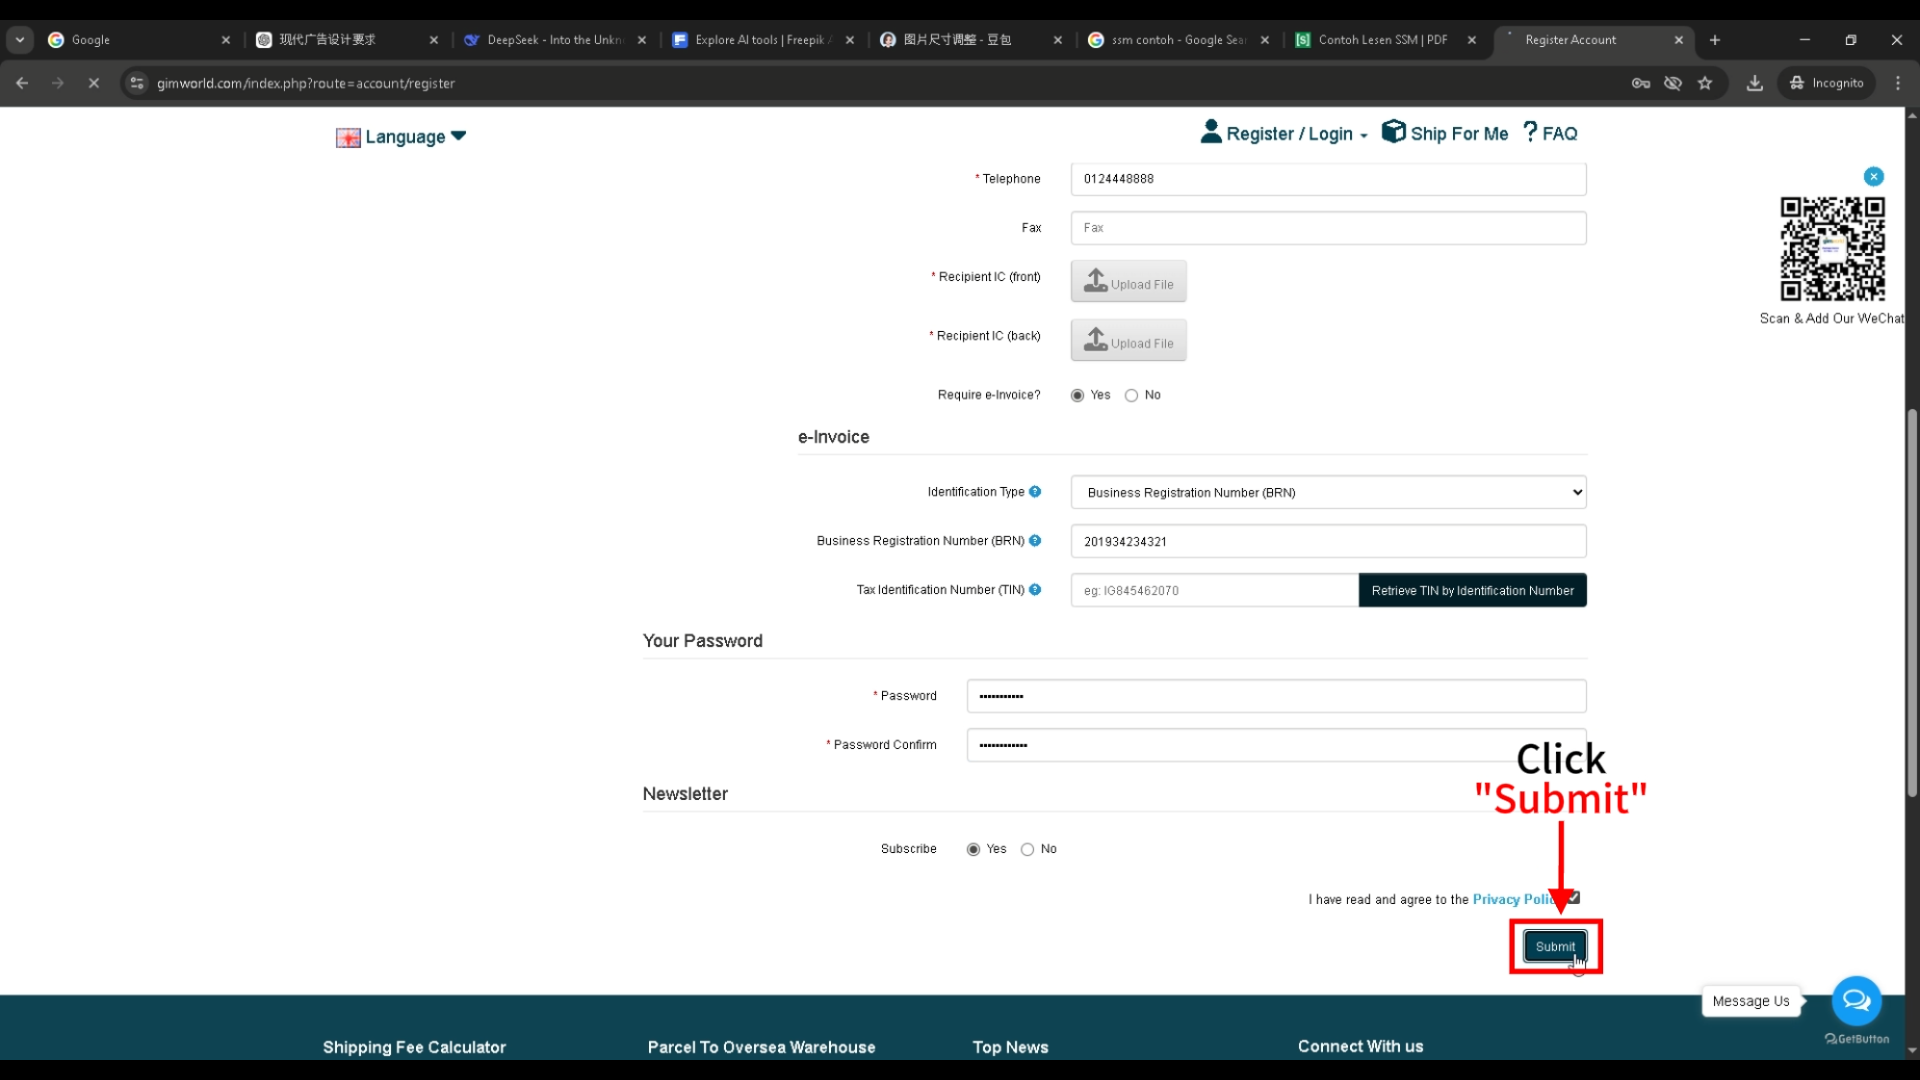The image size is (1920, 1080).
Task: Expand the Identification Type dropdown
Action: point(1328,493)
